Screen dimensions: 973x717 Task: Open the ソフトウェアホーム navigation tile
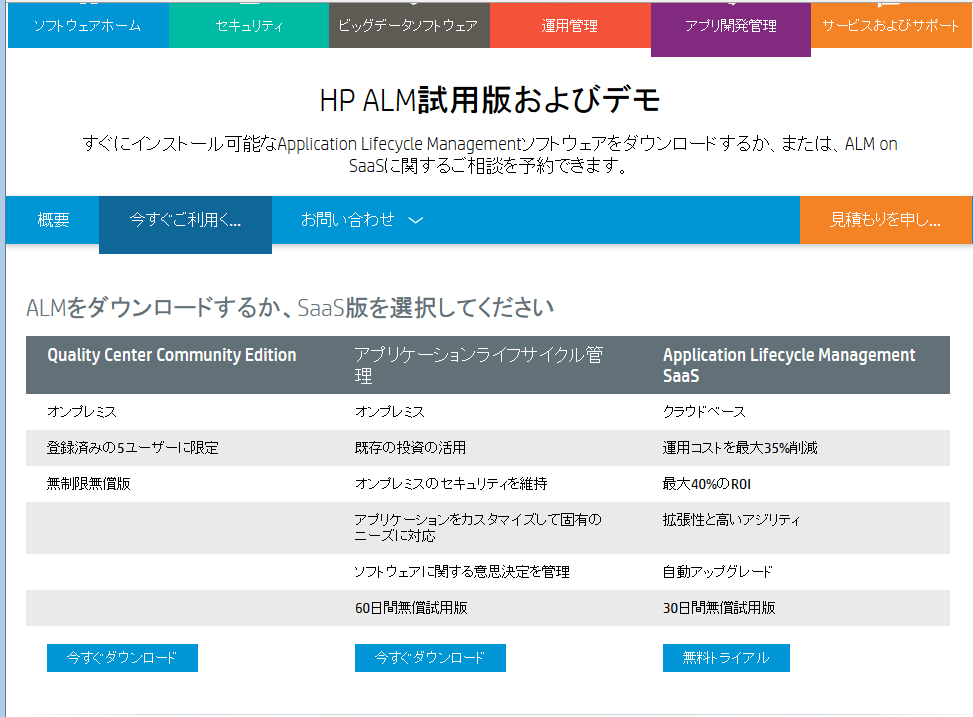(87, 26)
